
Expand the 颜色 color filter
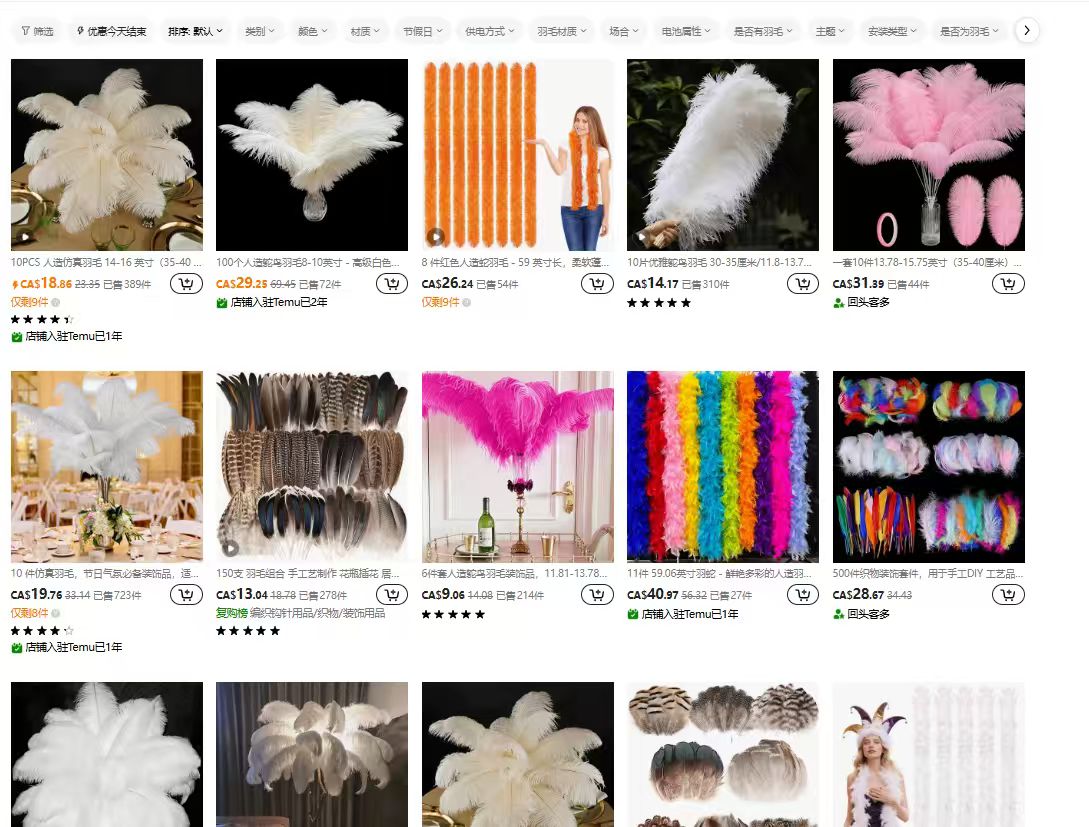pos(313,31)
